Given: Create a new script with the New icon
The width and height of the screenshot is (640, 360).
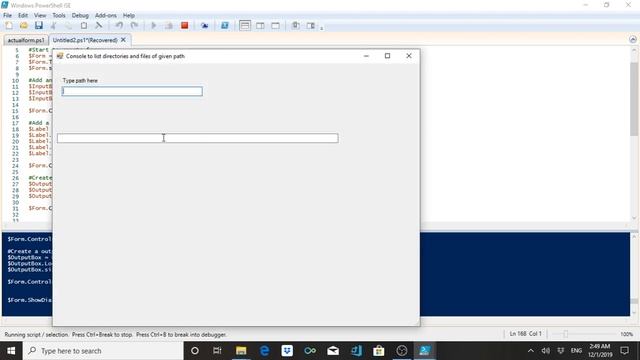Looking at the screenshot, I should 9,26.
